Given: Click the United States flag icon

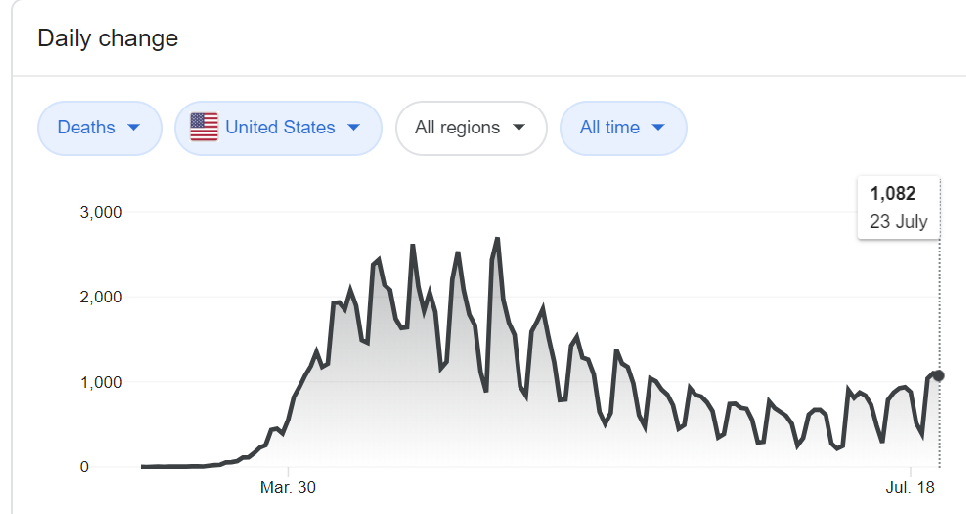Looking at the screenshot, I should coord(204,127).
